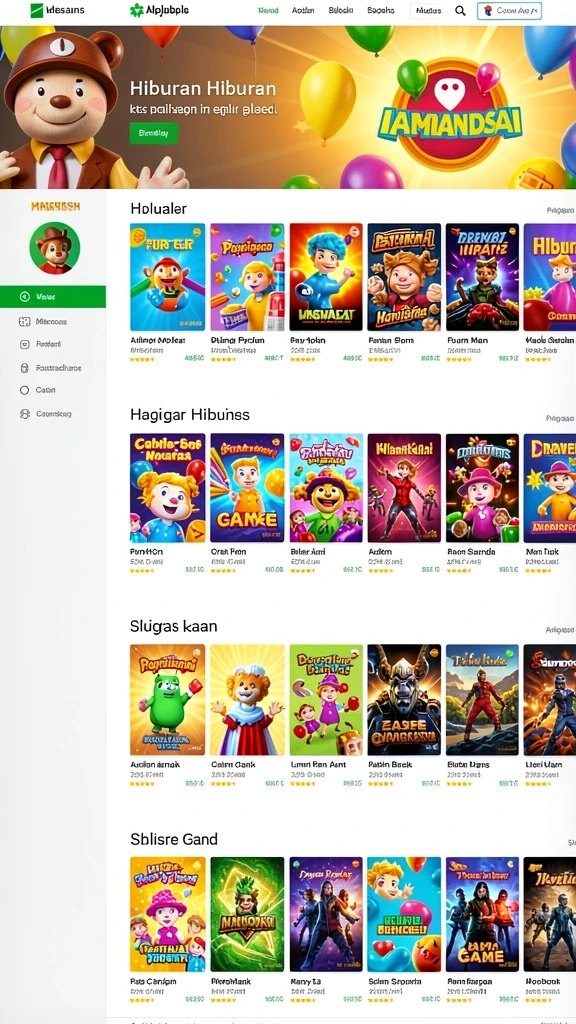Image resolution: width=576 pixels, height=1024 pixels.
Task: Open the Narvy La purple warriors thumbnail
Action: coord(326,914)
